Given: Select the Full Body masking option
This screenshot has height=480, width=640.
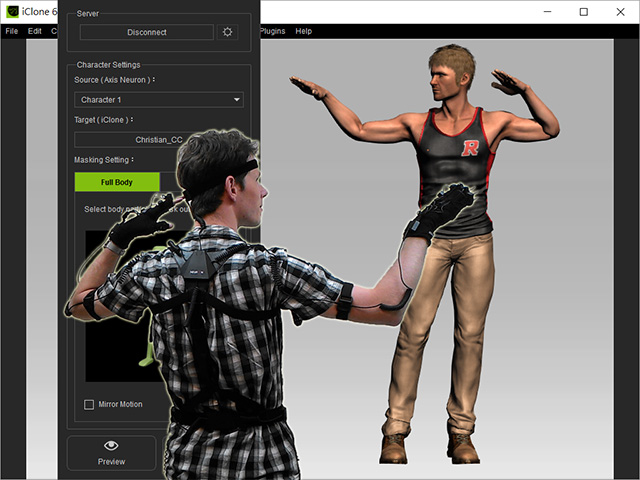Looking at the screenshot, I should (x=117, y=182).
